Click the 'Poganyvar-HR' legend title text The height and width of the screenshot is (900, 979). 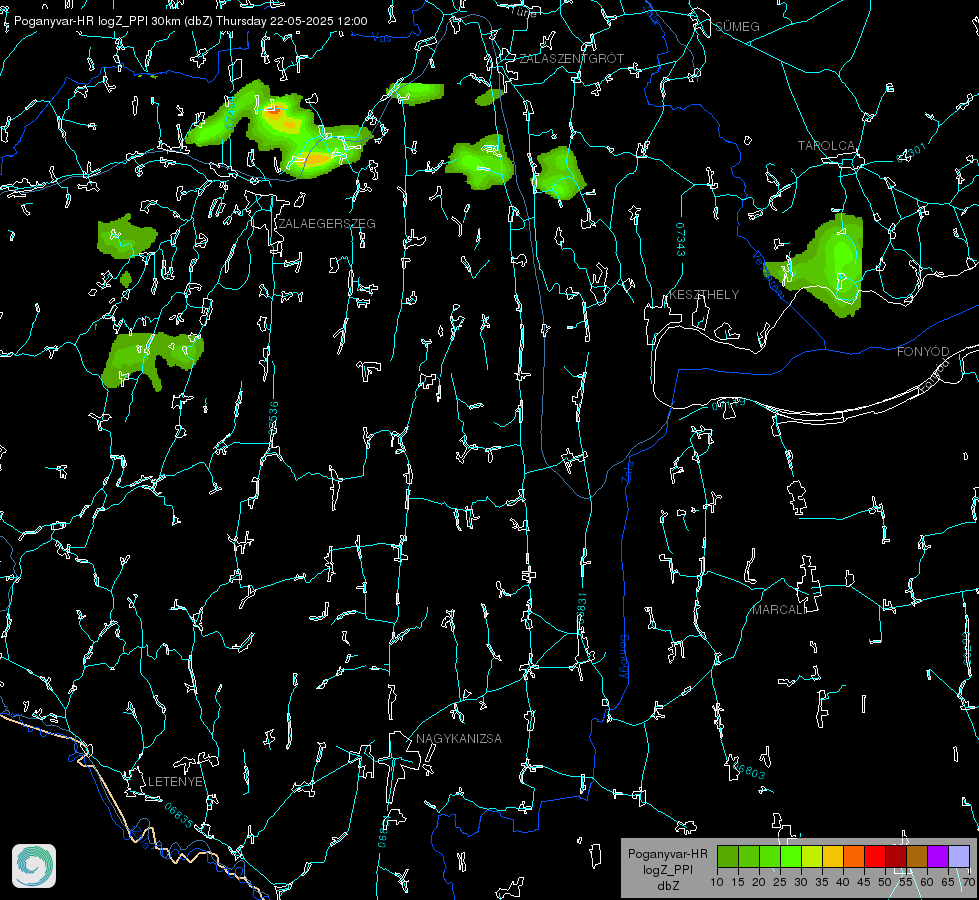click(667, 854)
